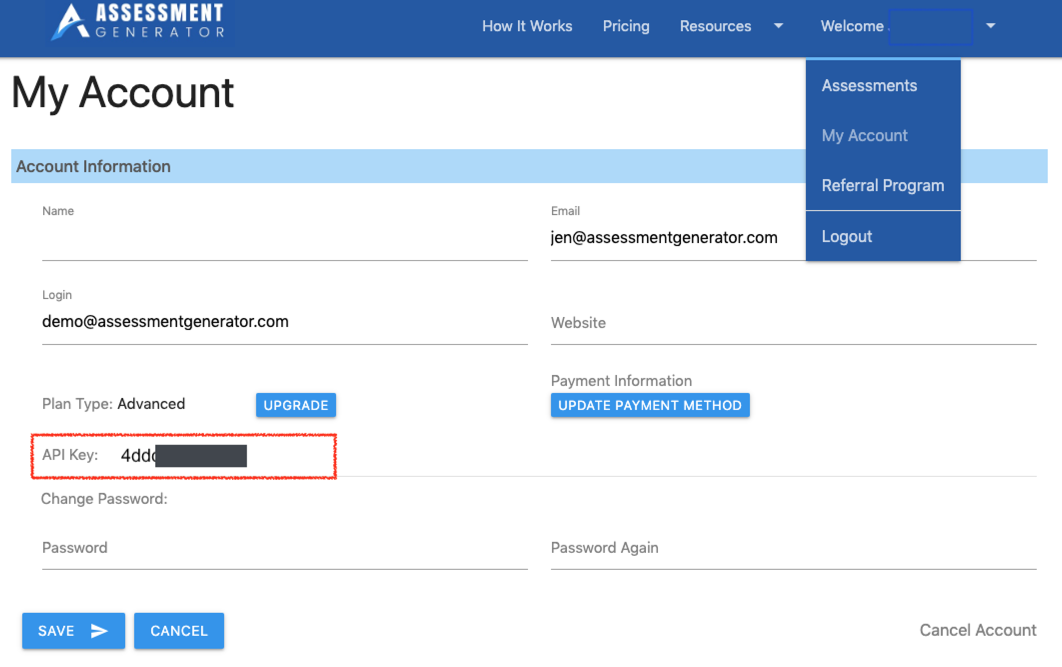This screenshot has height=667, width=1062.
Task: Expand the Resources chevron arrow
Action: click(x=778, y=27)
